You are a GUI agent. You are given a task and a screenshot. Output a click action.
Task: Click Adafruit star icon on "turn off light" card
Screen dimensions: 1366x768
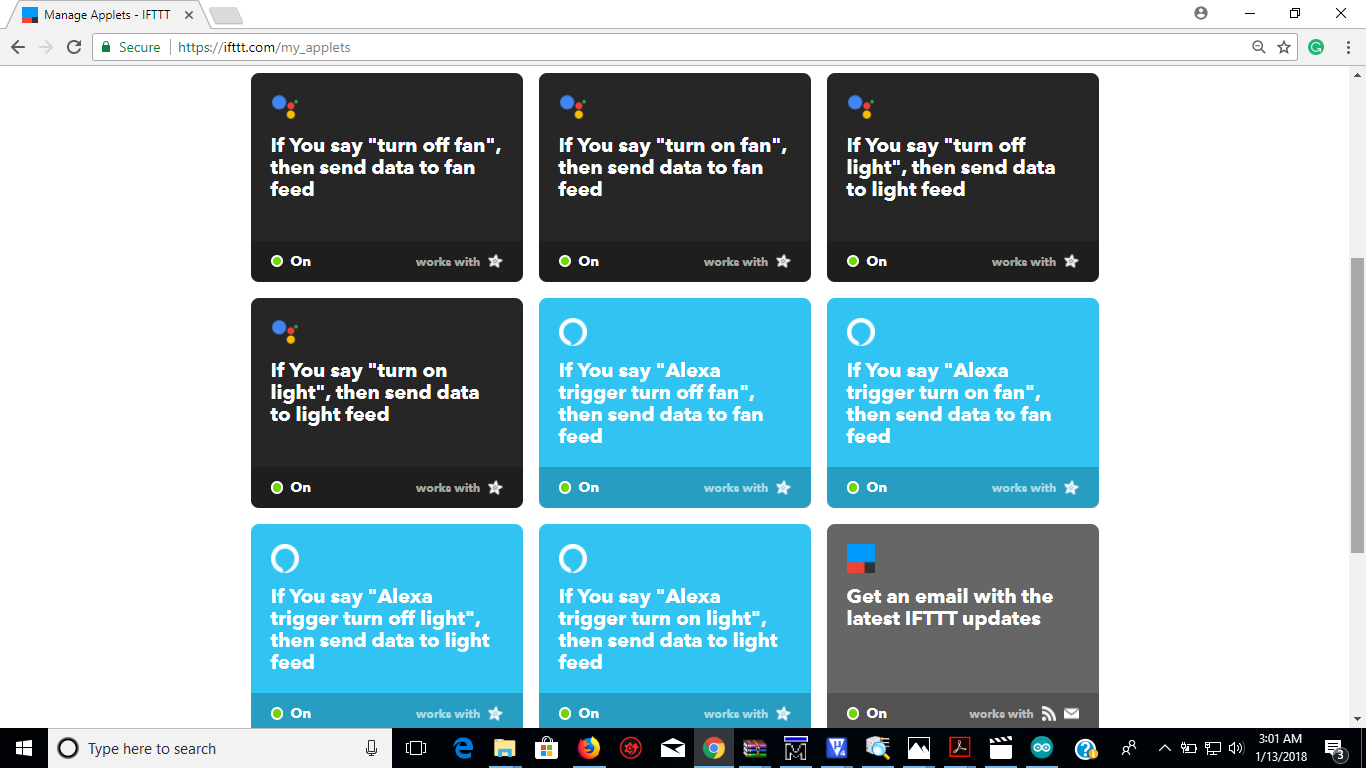click(1071, 261)
